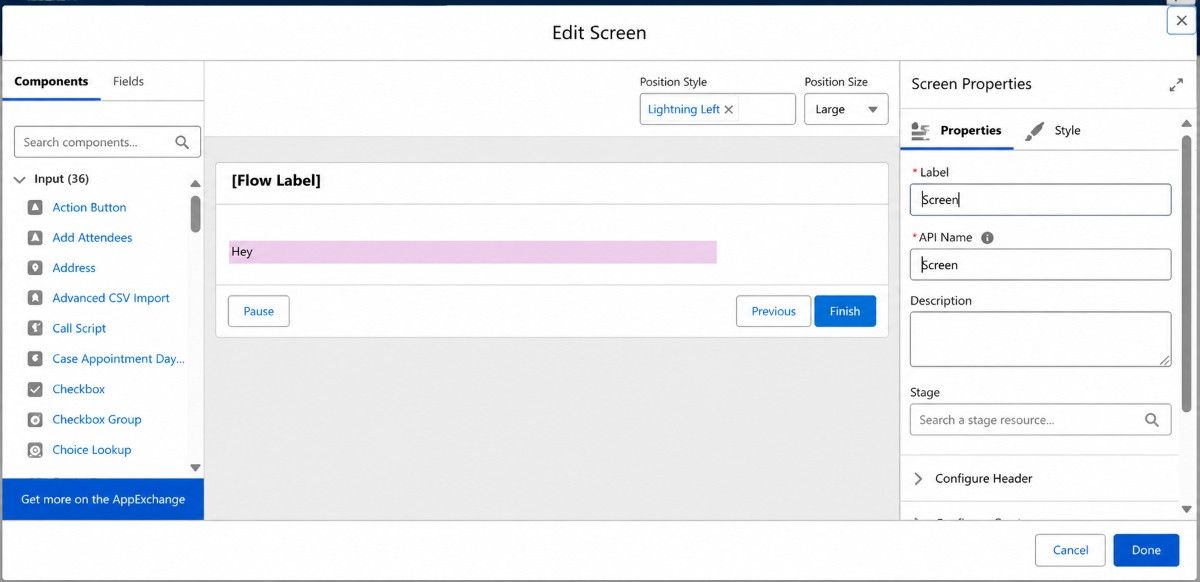
Task: Remove the Lightning Left pill with its X
Action: pyautogui.click(x=729, y=110)
